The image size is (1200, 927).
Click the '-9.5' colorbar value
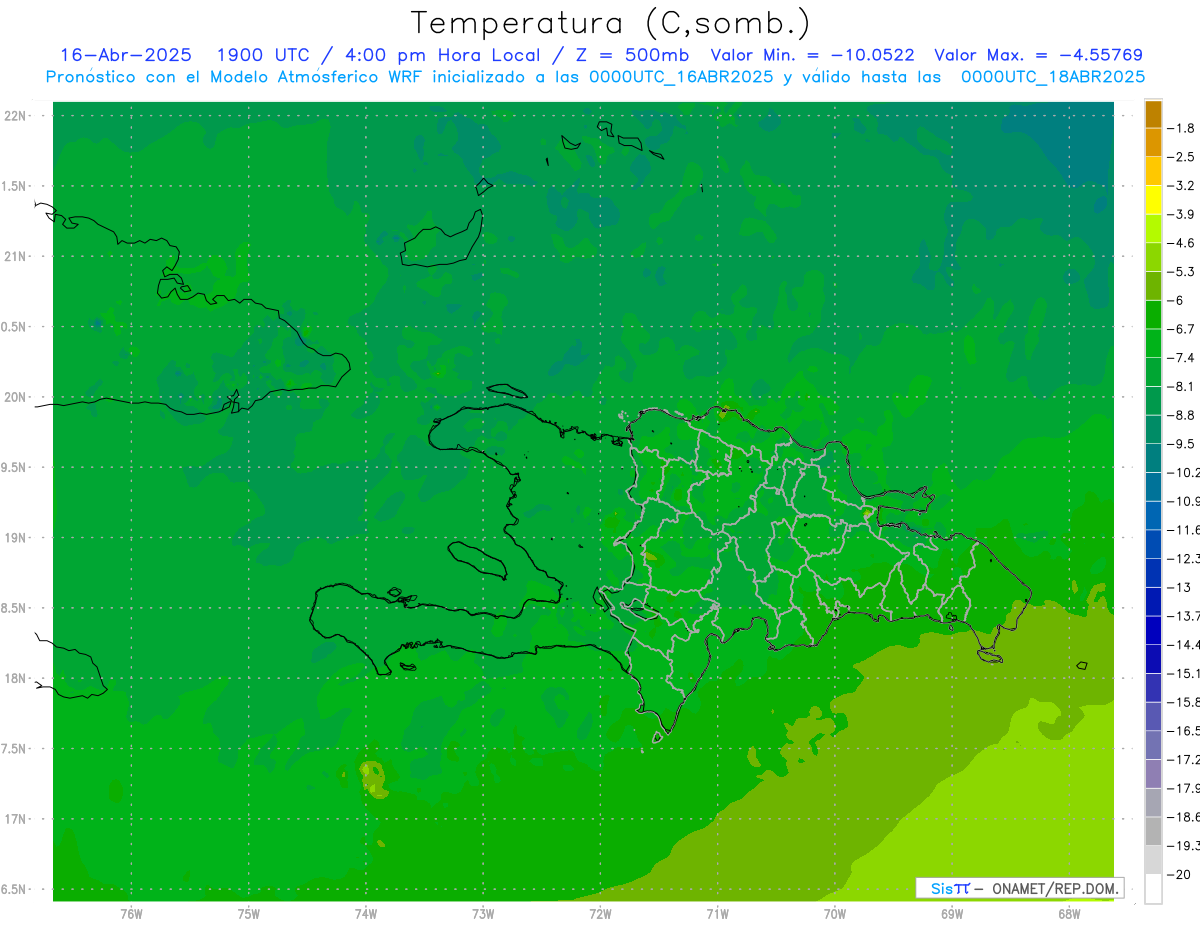[1182, 444]
